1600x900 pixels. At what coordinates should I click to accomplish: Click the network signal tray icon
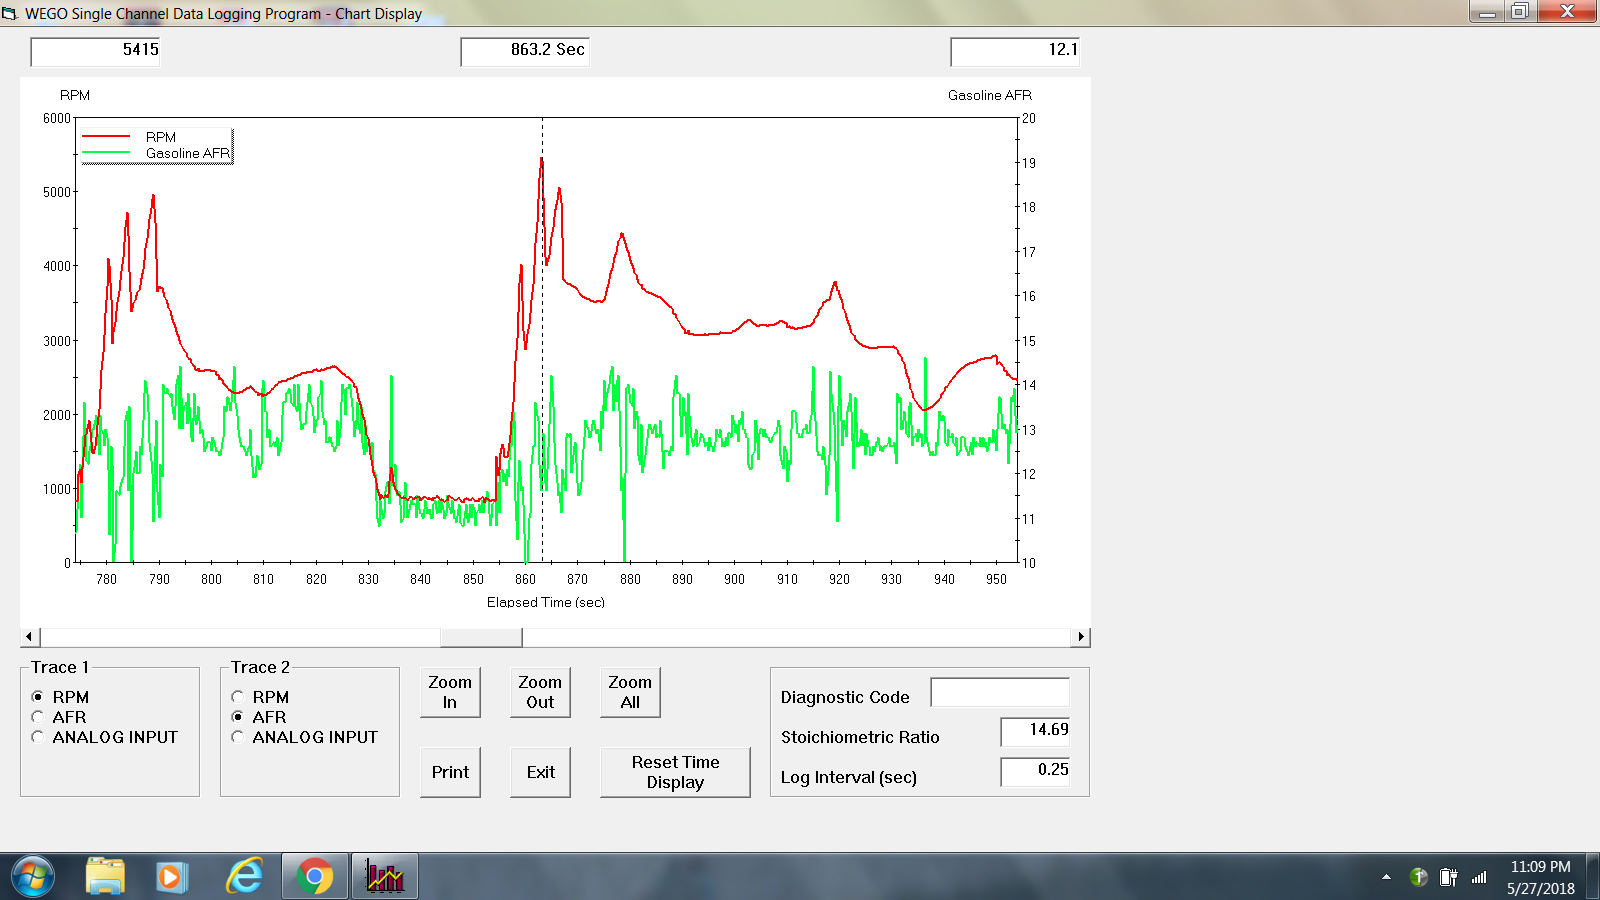point(1479,877)
